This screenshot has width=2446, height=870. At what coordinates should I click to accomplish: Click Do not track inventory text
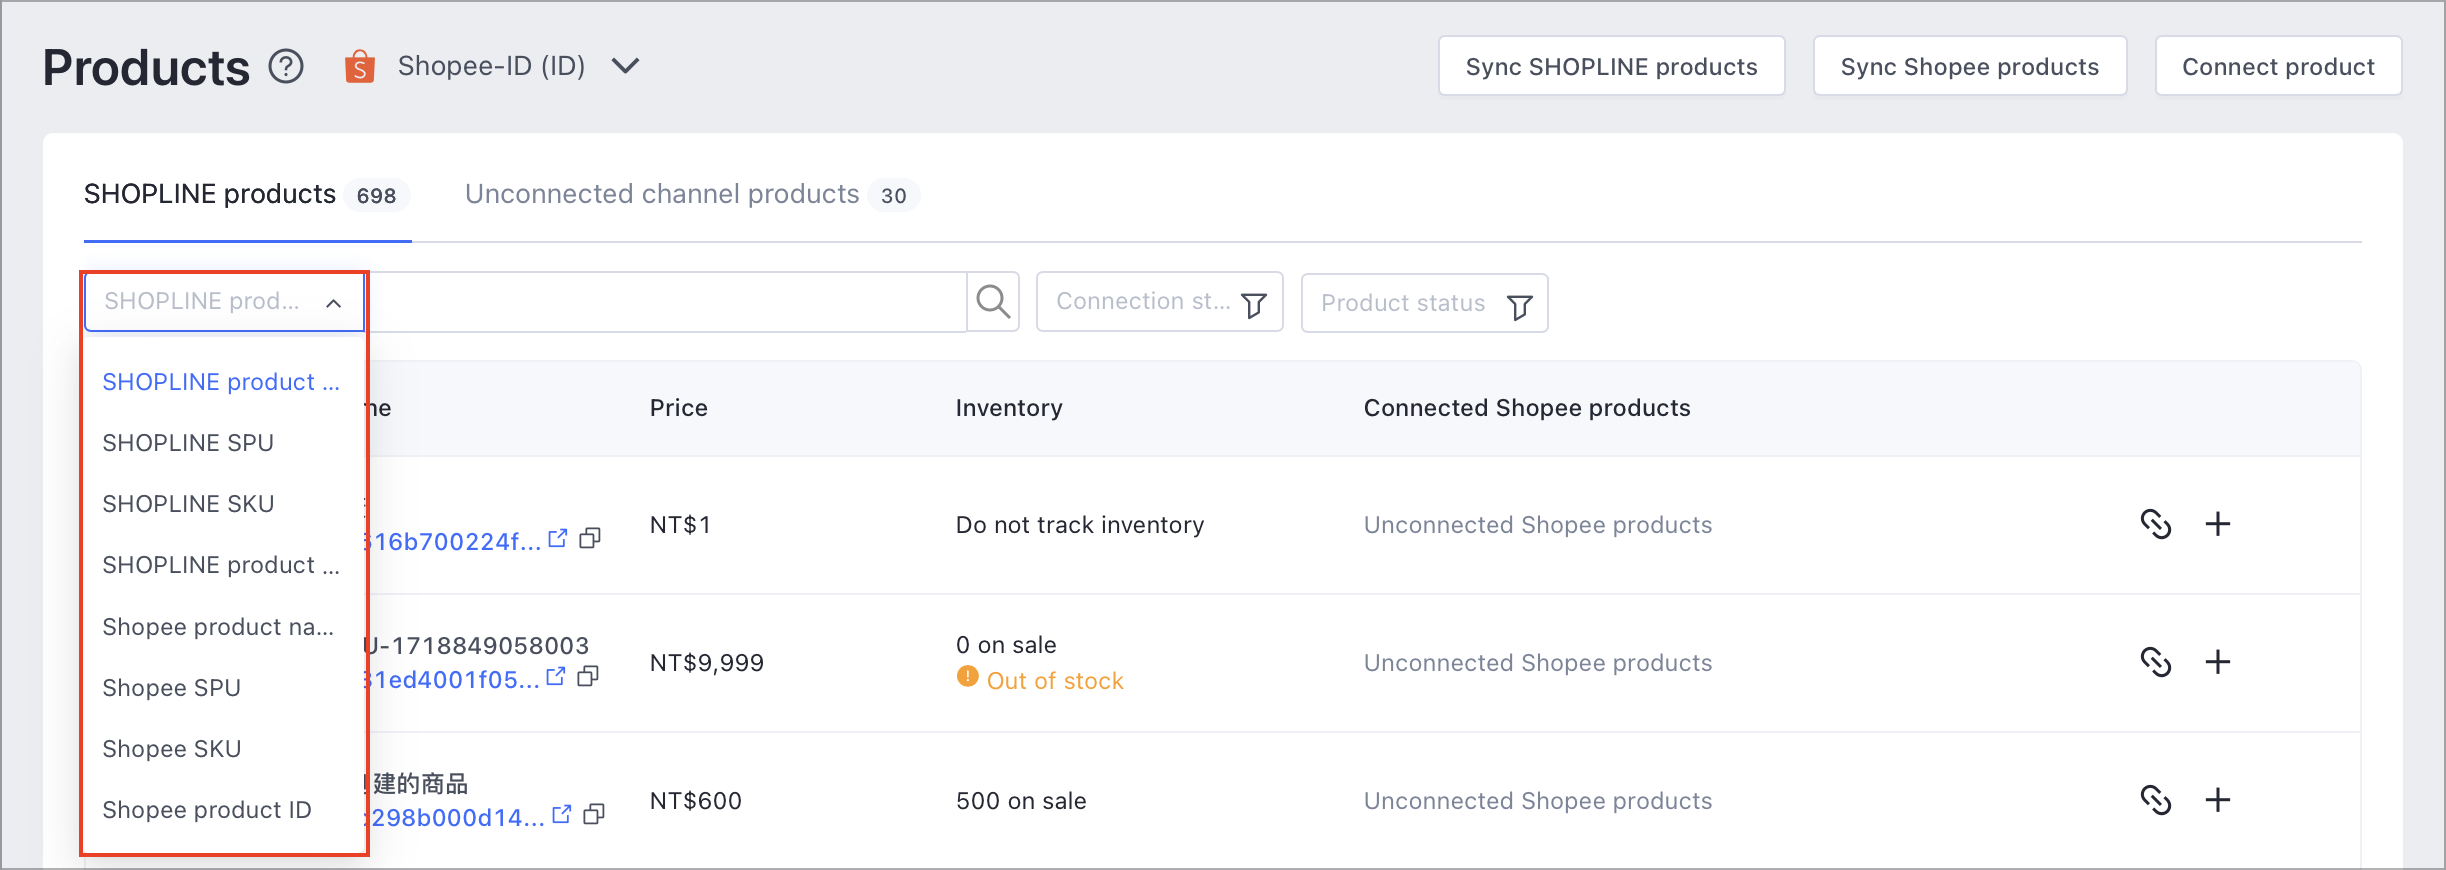1080,525
